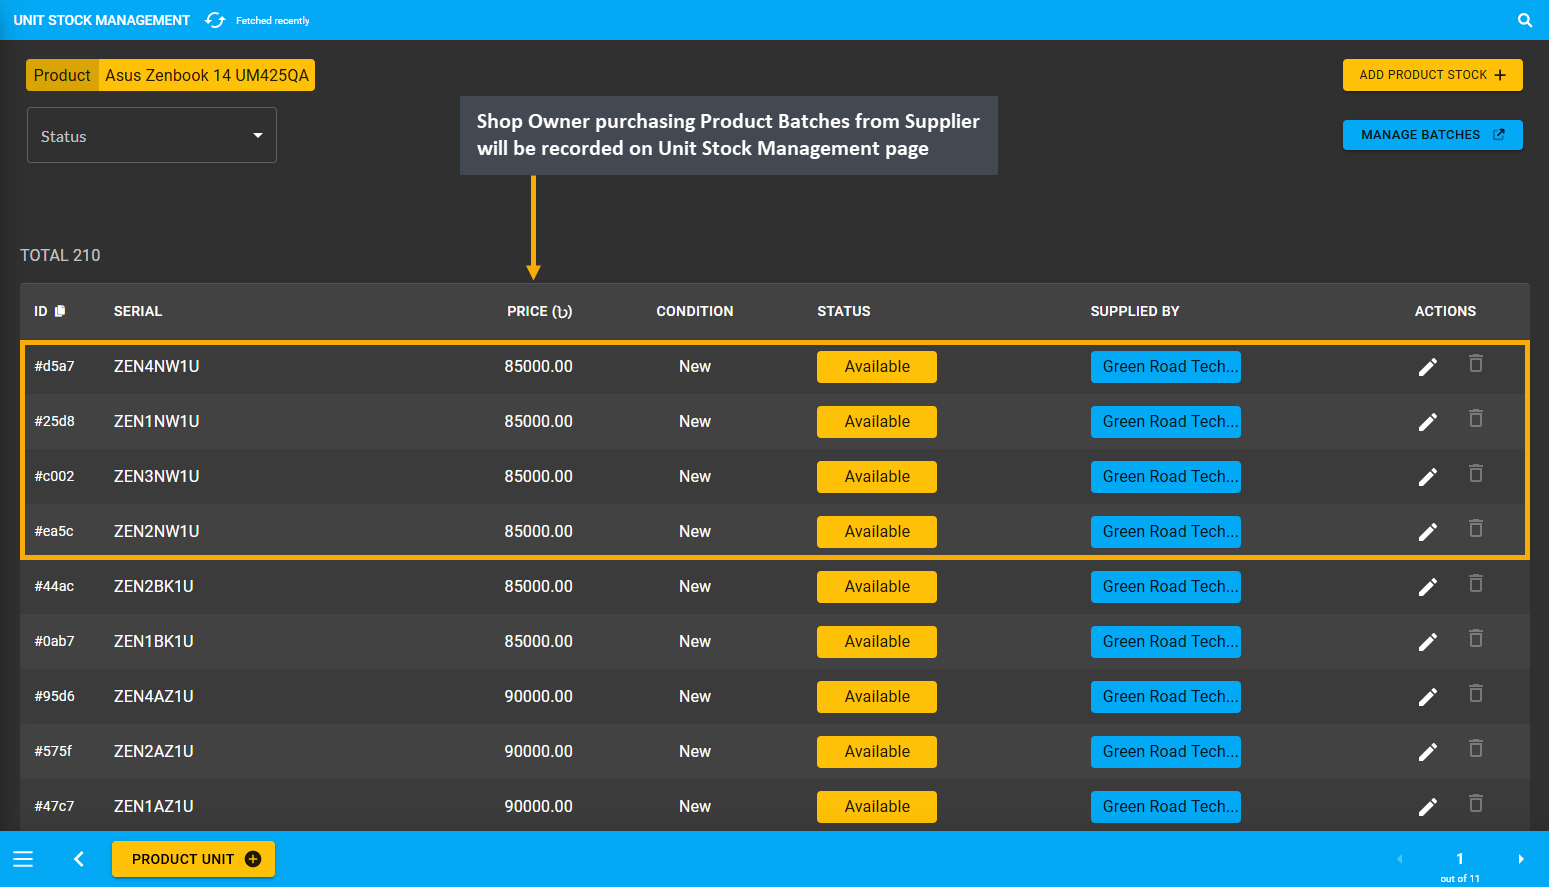Click the SUPPLIED BY column header

pos(1135,311)
